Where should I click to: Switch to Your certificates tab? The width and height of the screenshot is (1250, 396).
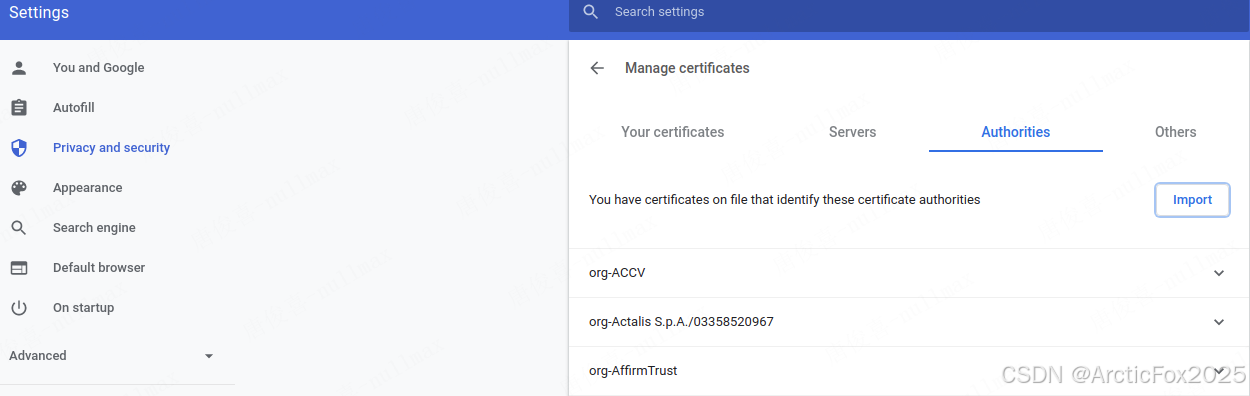(x=672, y=132)
